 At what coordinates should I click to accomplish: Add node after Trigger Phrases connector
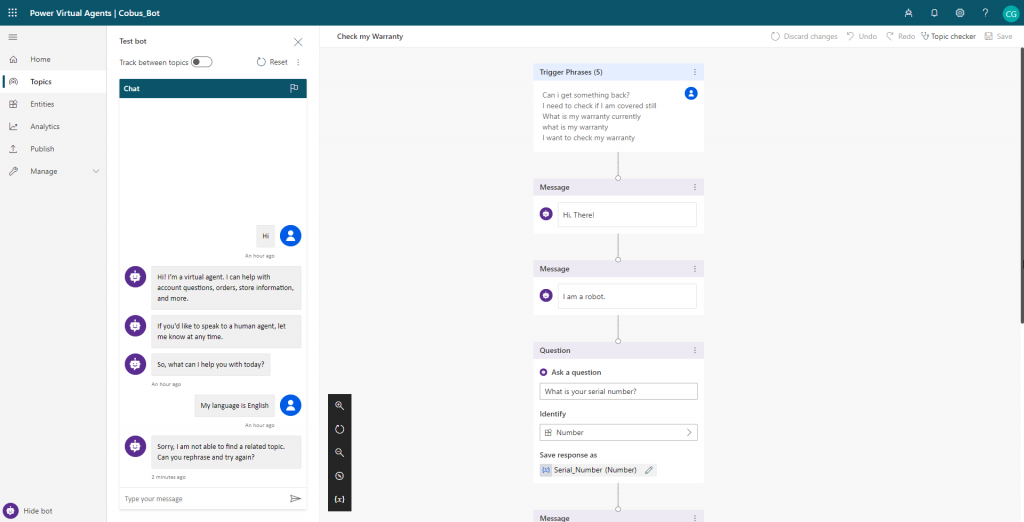618,178
